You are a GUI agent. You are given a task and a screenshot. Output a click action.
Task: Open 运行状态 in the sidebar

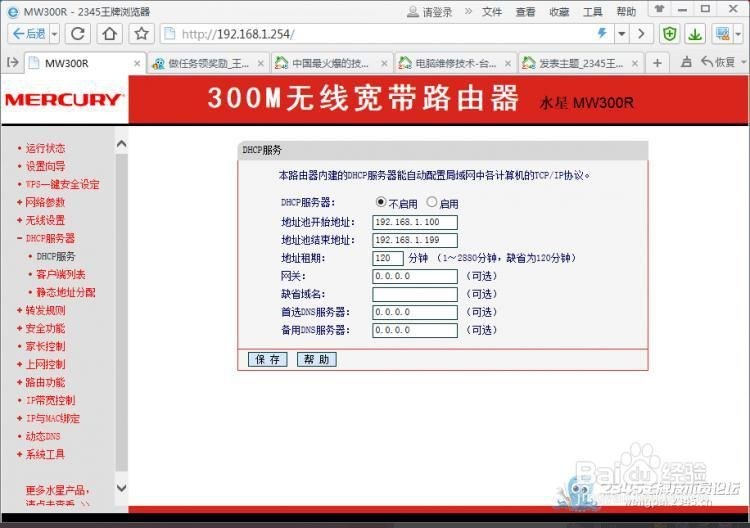click(x=45, y=148)
